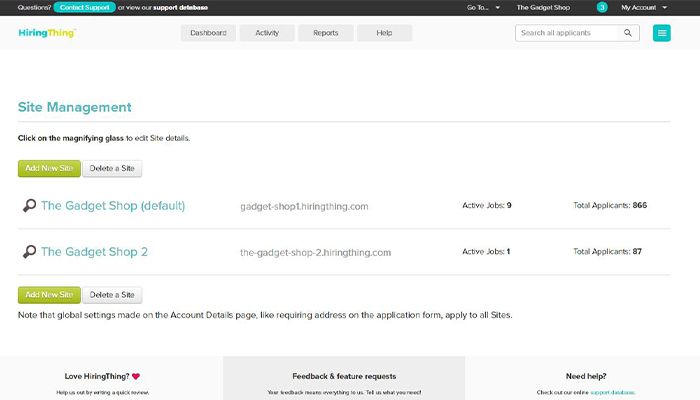Open the Activity tab
700x400 pixels.
click(267, 33)
